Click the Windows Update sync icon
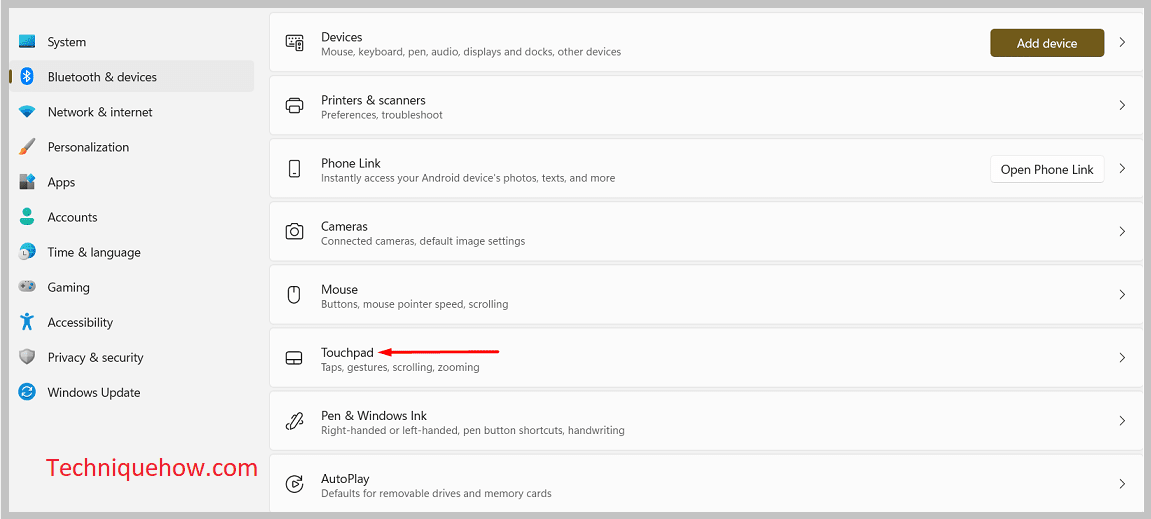 (27, 392)
